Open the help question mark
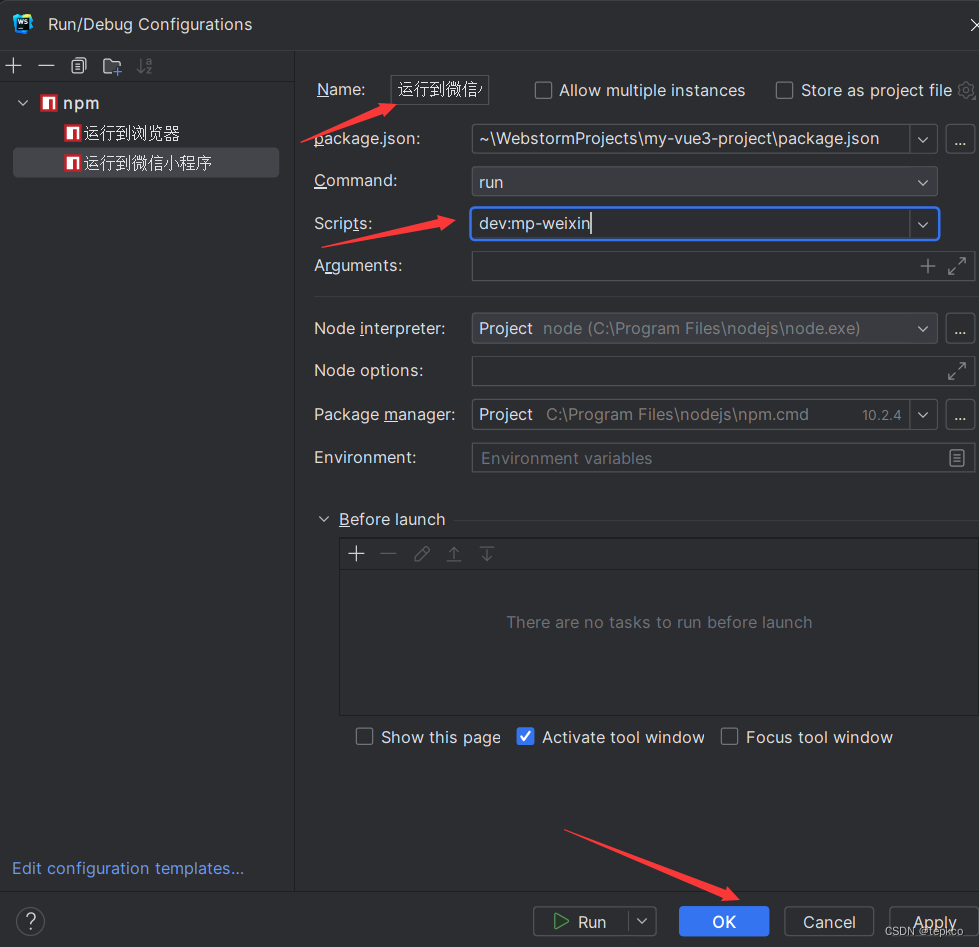Image resolution: width=979 pixels, height=947 pixels. [x=31, y=921]
